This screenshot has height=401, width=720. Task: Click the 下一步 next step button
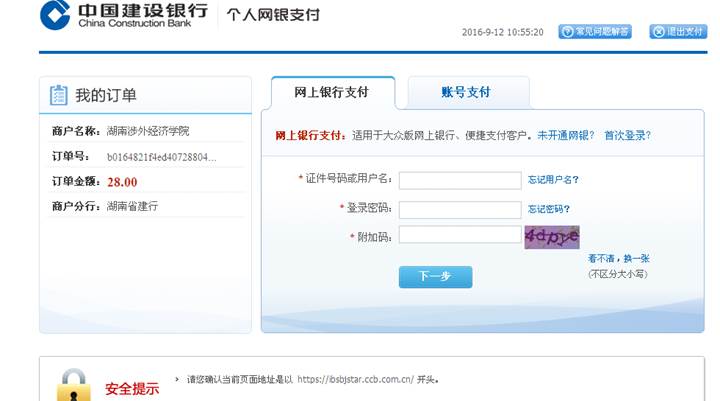click(435, 277)
